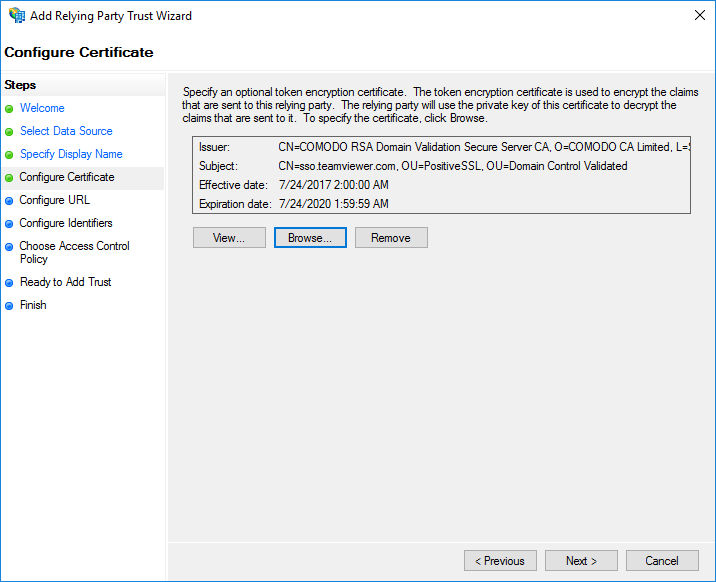Click blue bullet beside Configure Identifiers
This screenshot has width=716, height=582.
(x=9, y=224)
